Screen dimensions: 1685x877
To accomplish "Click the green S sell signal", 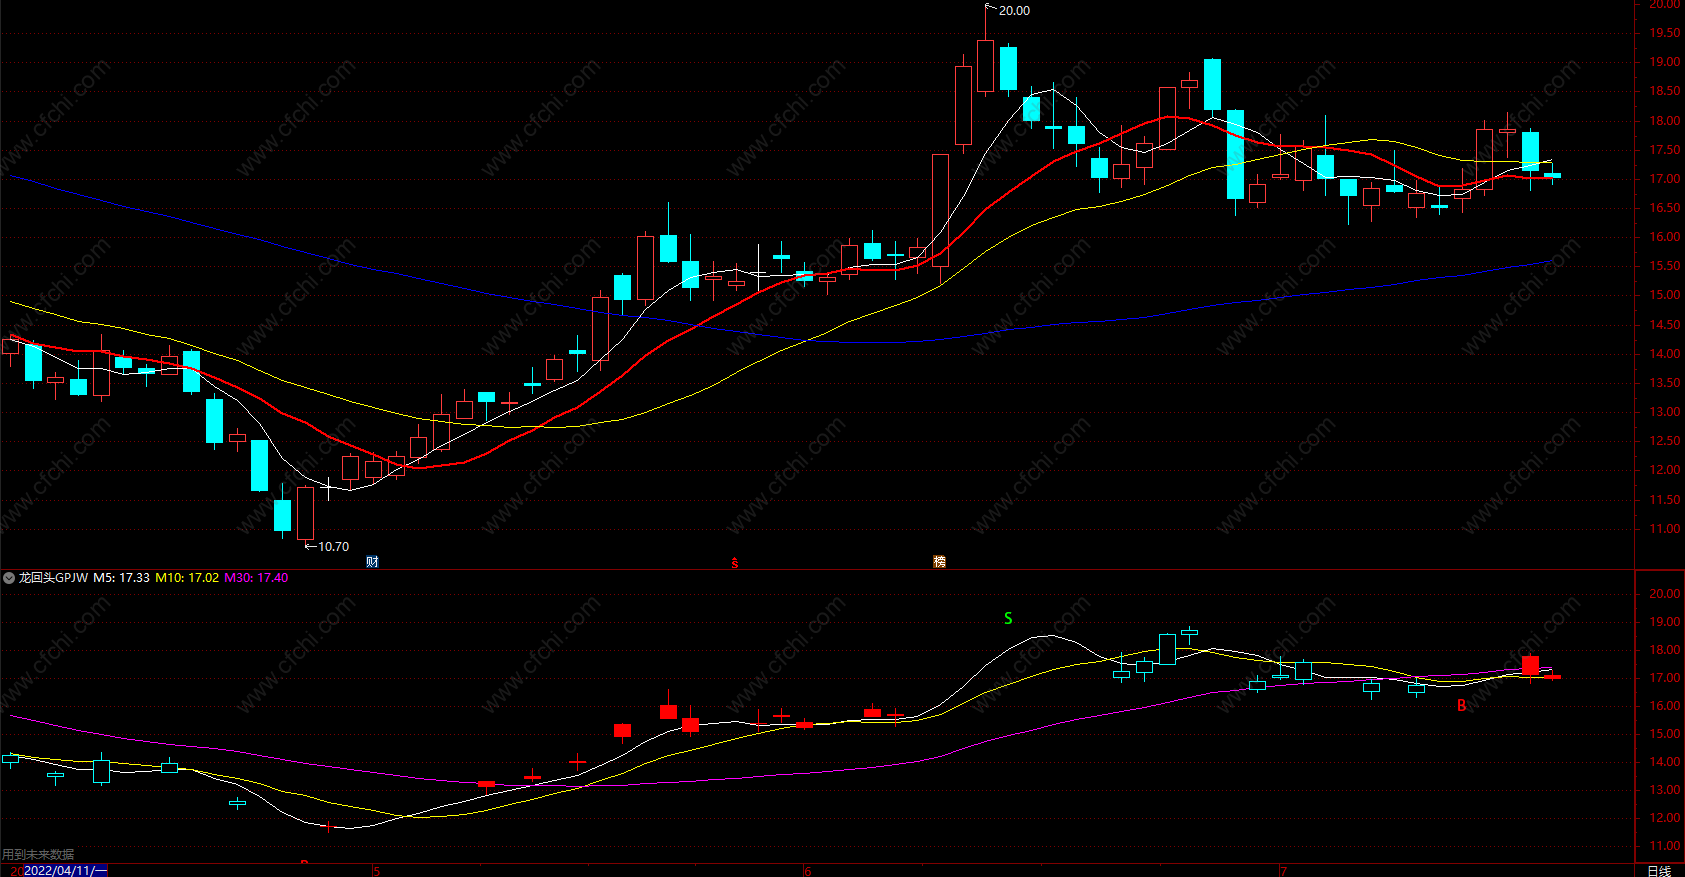I will 1008,619.
